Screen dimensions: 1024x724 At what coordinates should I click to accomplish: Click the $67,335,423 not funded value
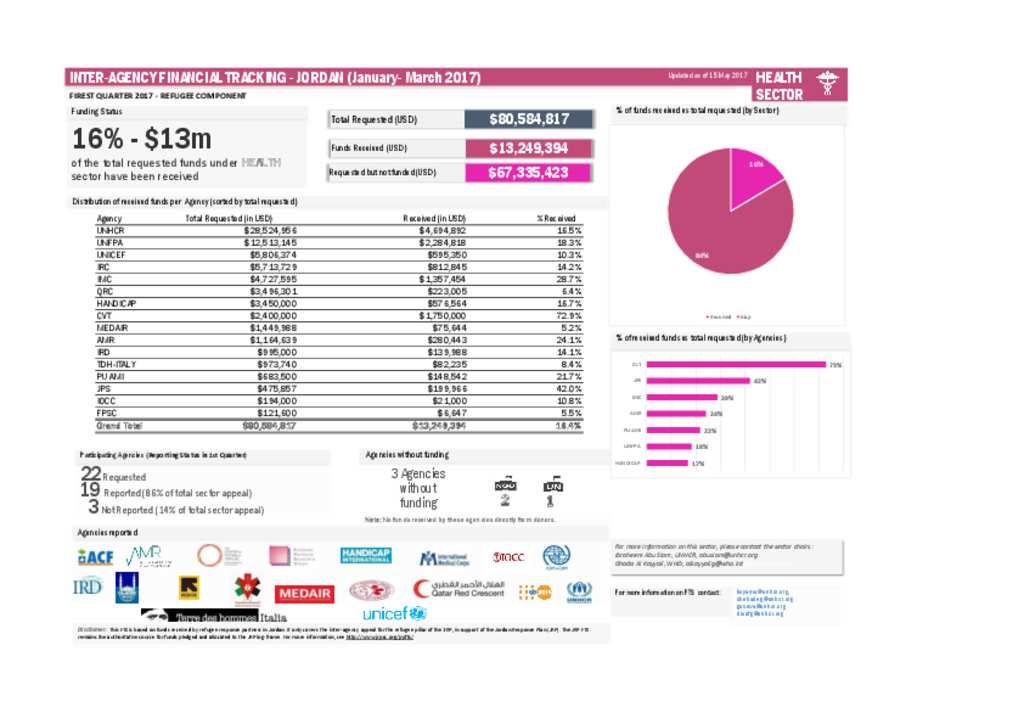528,173
